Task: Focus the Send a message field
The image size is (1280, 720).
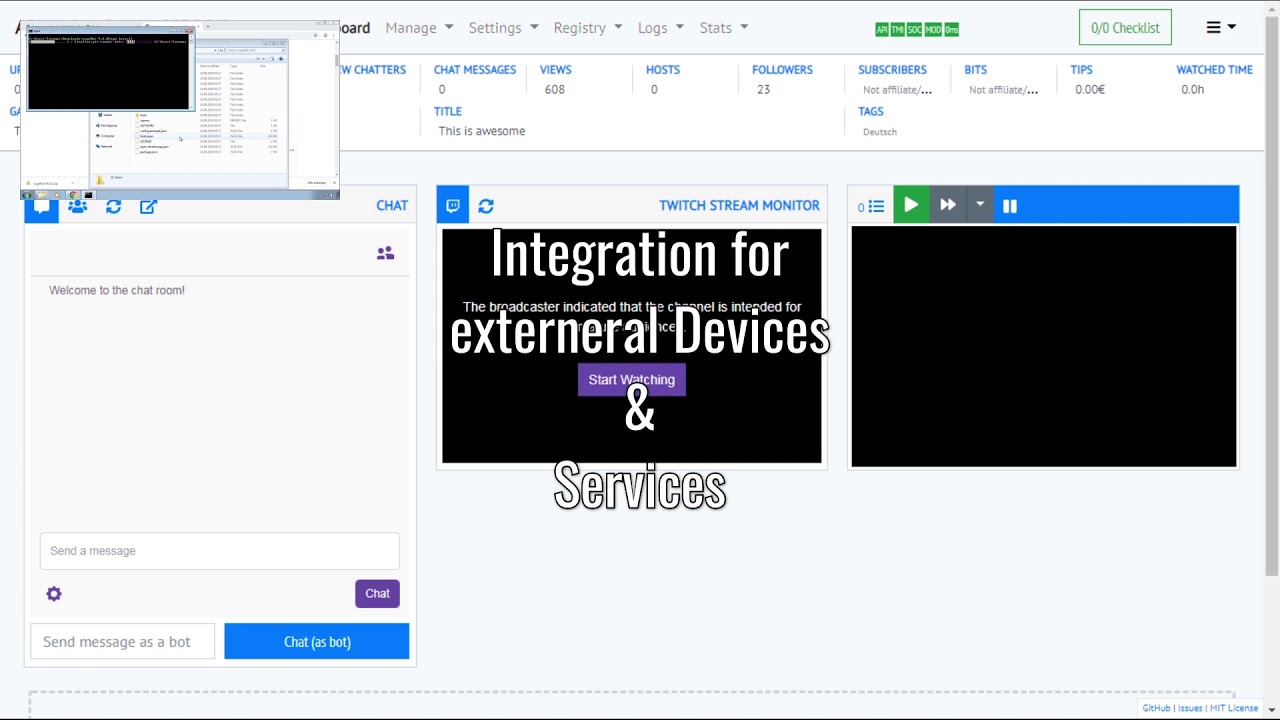Action: (x=220, y=551)
